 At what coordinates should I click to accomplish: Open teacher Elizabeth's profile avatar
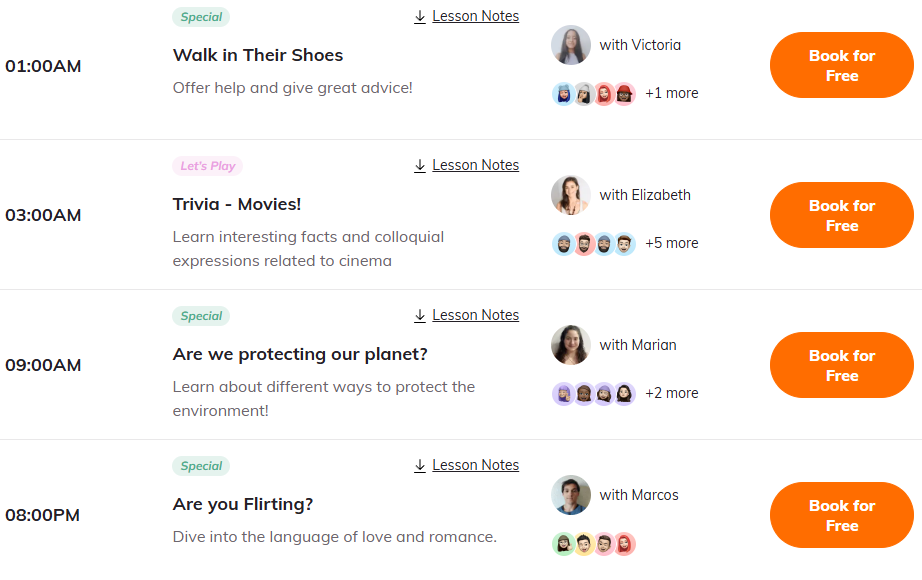(x=570, y=195)
